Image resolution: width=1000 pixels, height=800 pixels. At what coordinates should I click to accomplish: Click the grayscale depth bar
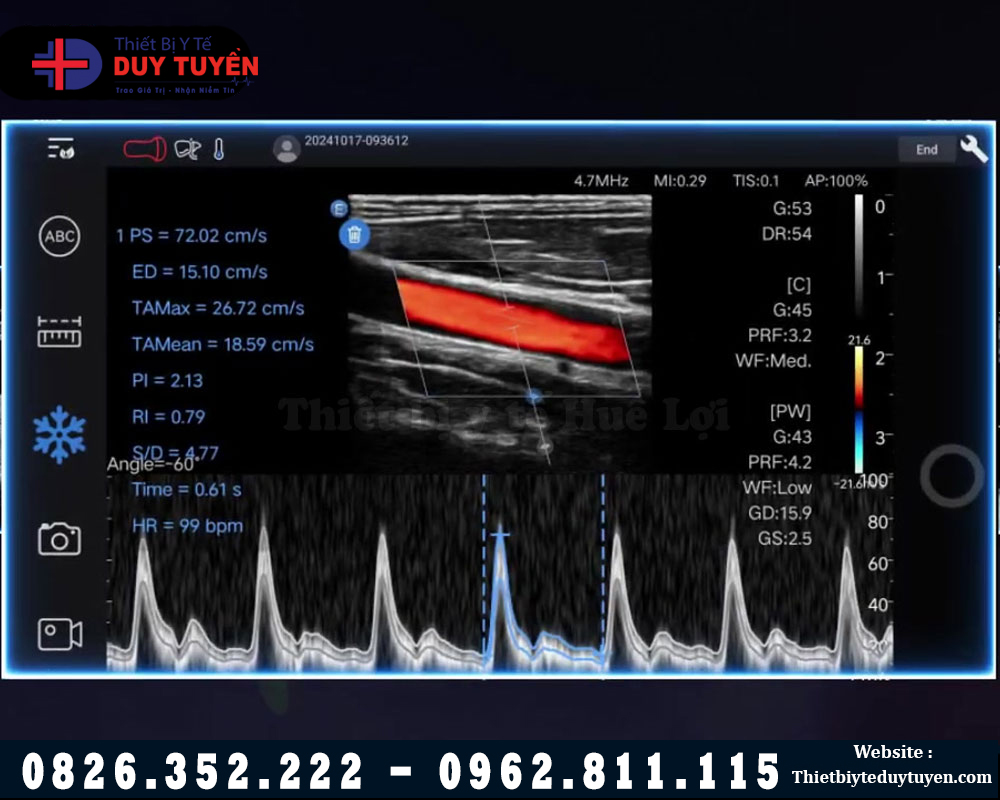(858, 255)
